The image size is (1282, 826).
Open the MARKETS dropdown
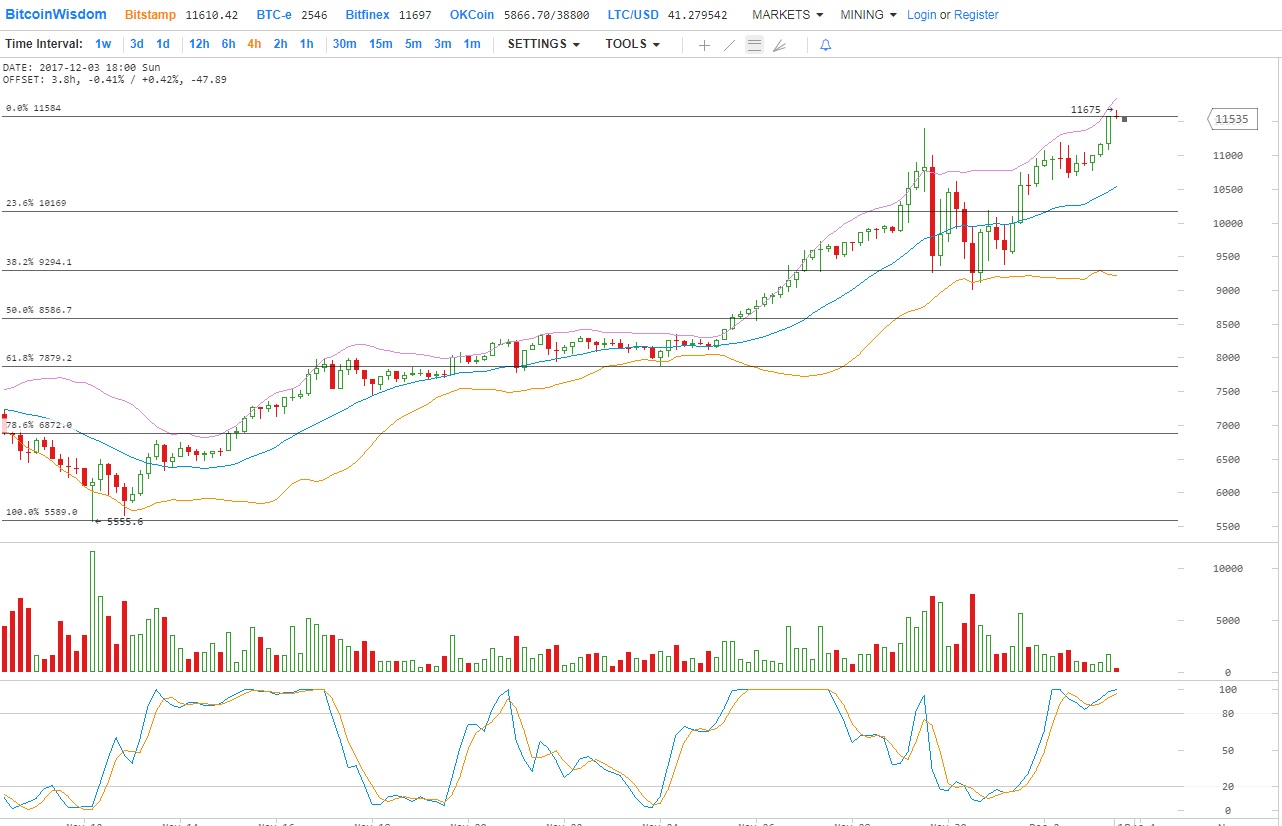(x=786, y=14)
